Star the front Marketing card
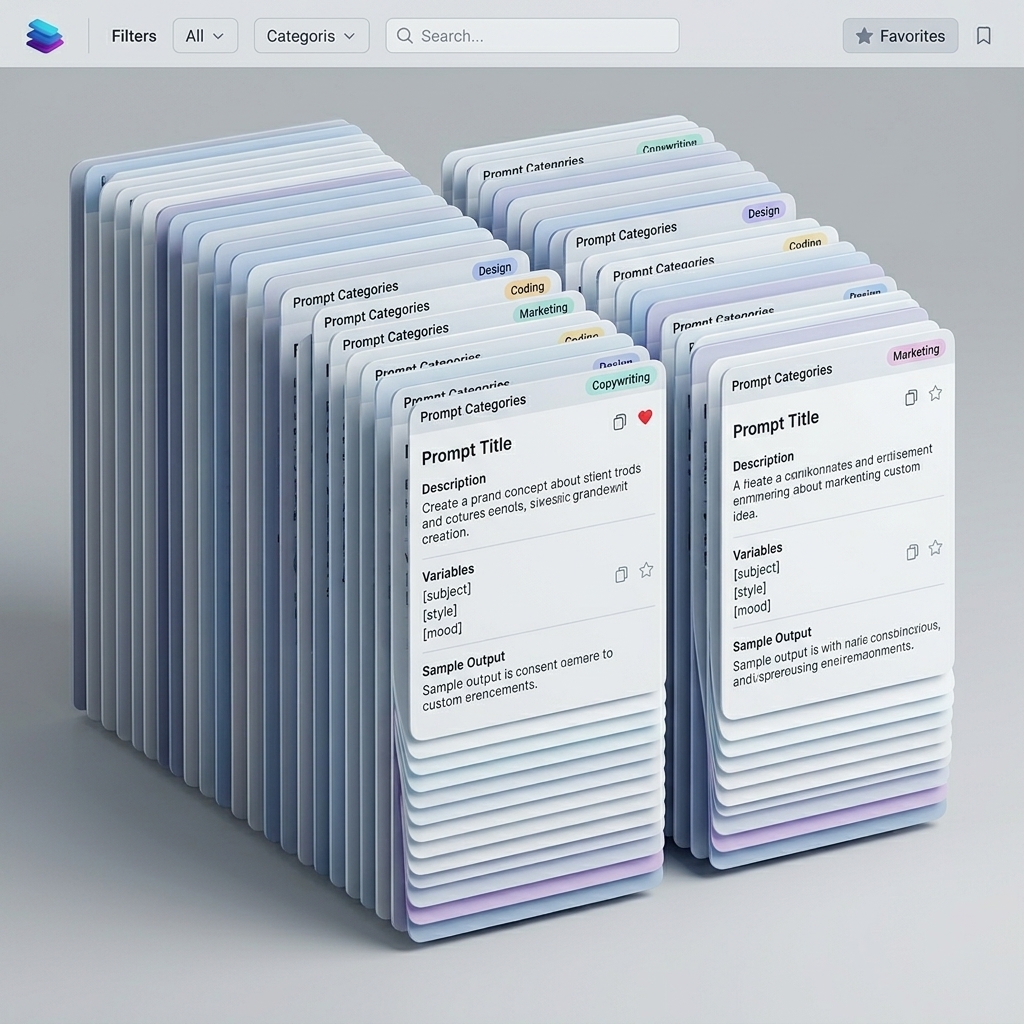The image size is (1024, 1024). coord(935,392)
